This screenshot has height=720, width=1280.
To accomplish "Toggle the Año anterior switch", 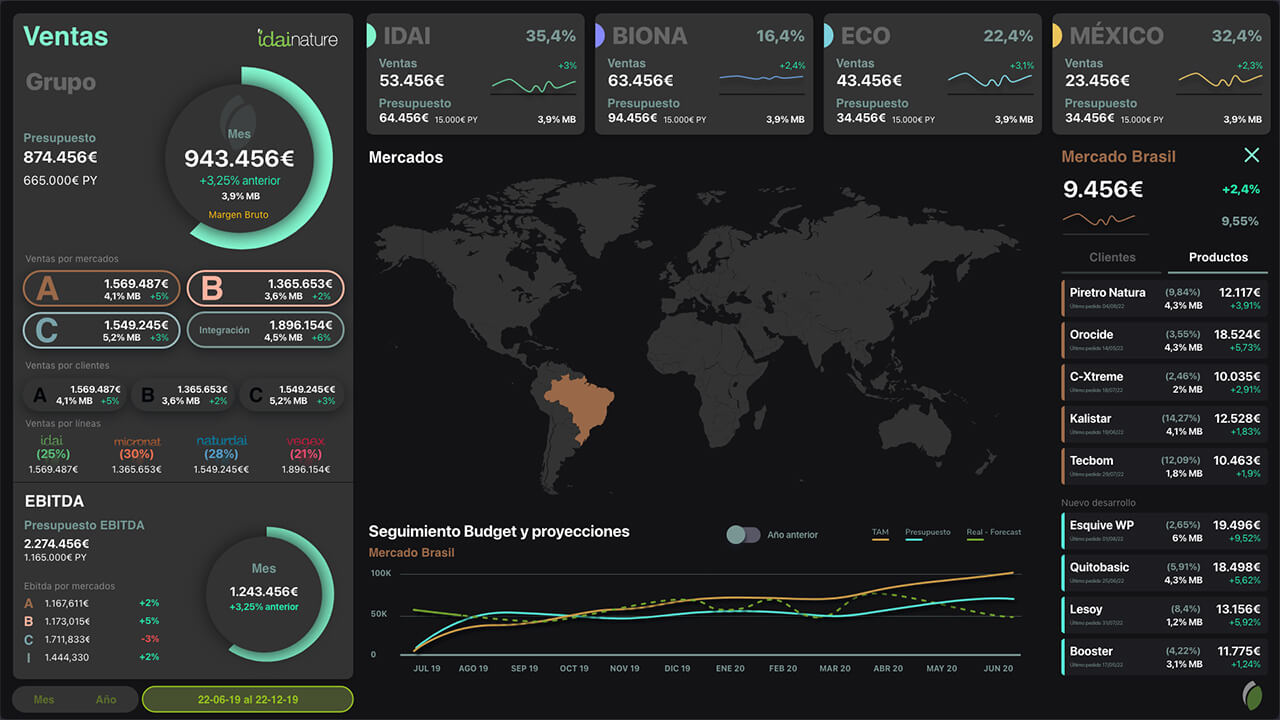I will (x=743, y=535).
